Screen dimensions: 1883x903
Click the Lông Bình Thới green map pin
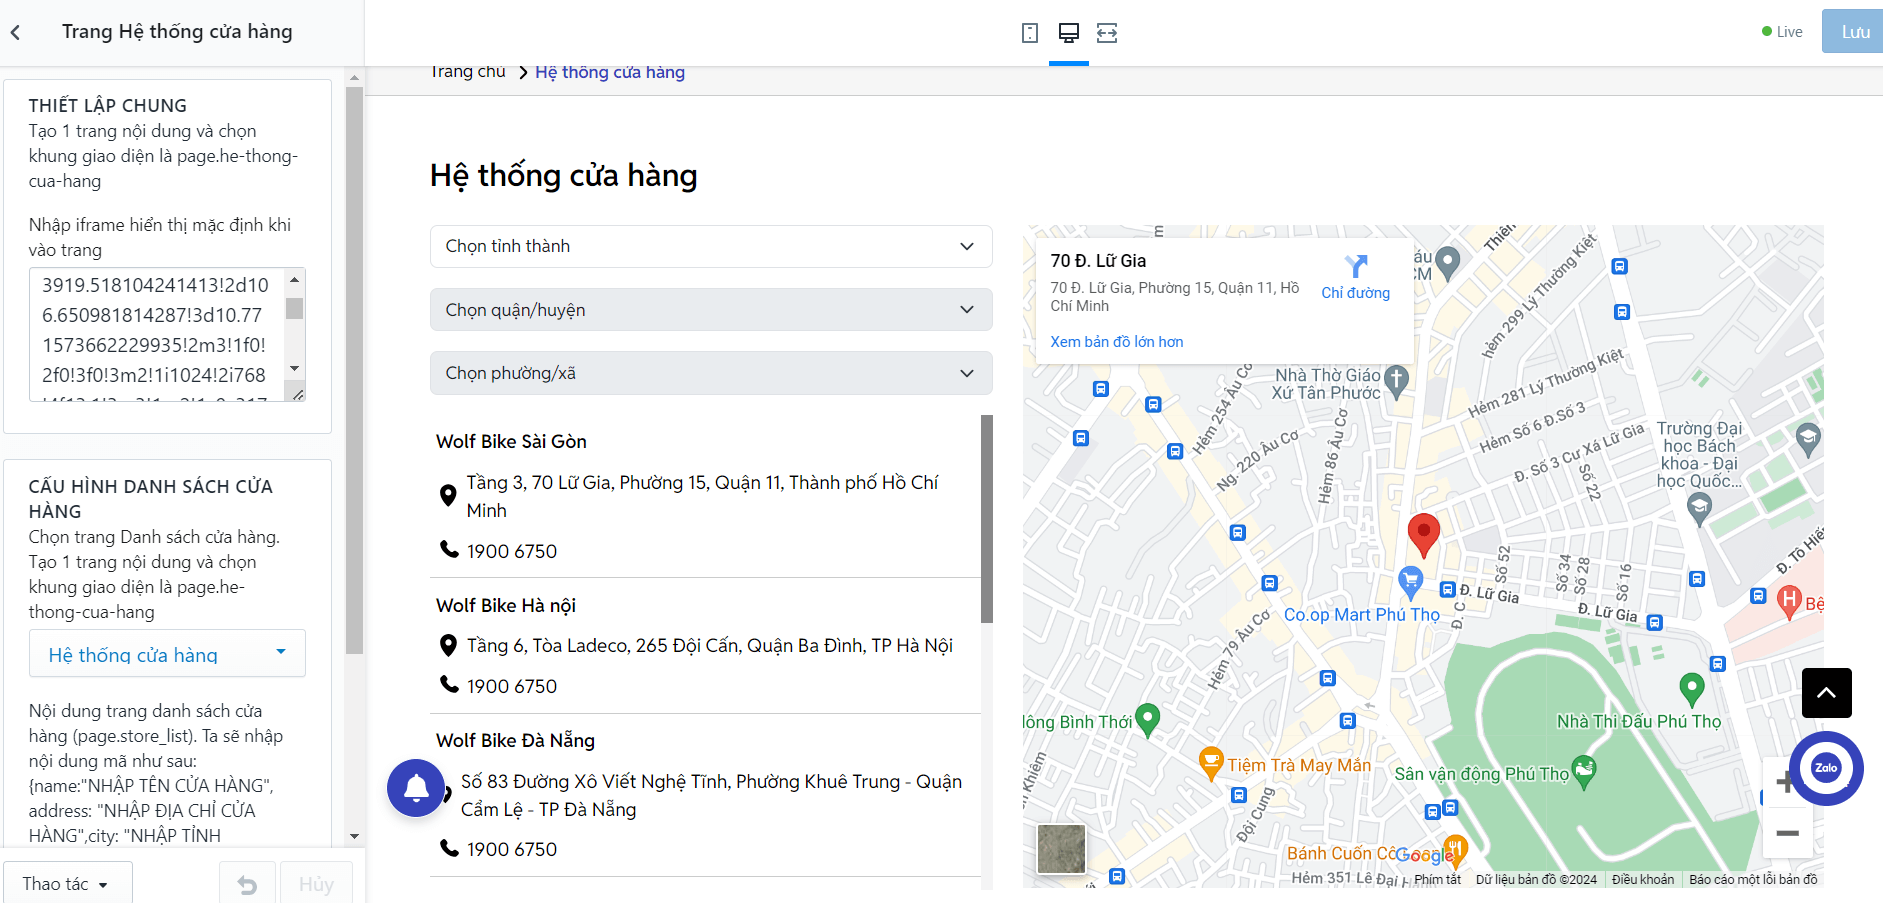1148,720
